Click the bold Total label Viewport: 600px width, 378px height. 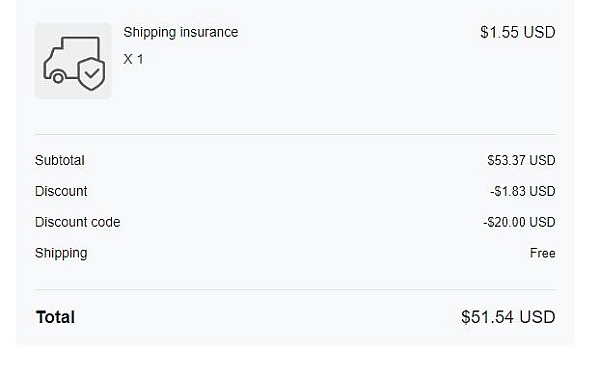pos(55,317)
